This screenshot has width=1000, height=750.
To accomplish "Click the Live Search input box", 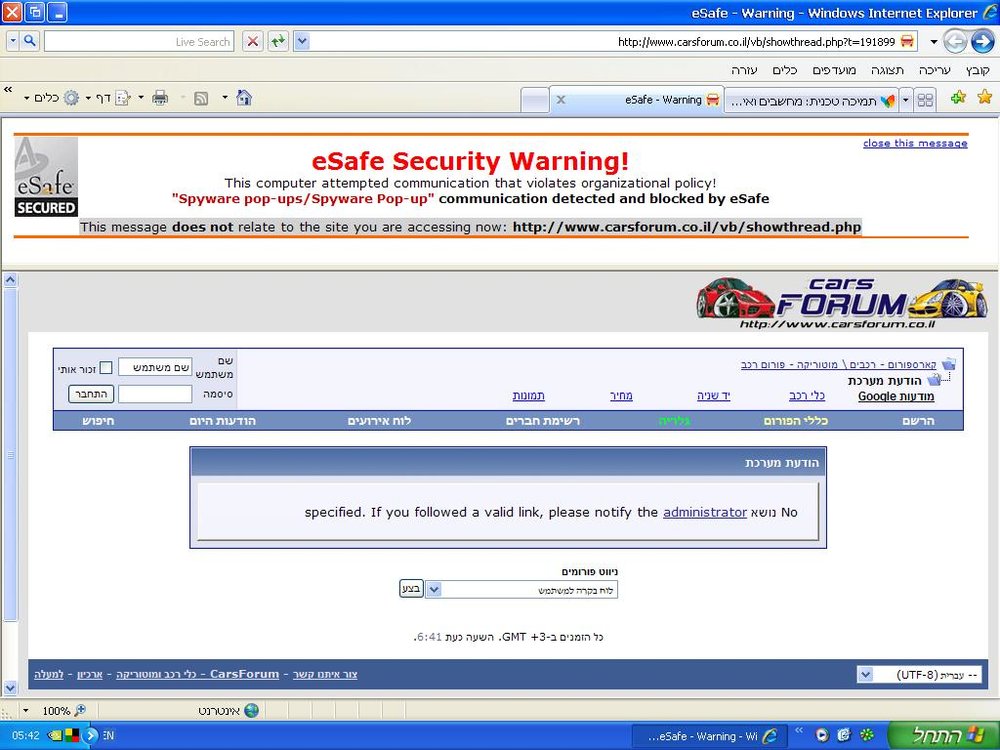I will click(x=139, y=41).
